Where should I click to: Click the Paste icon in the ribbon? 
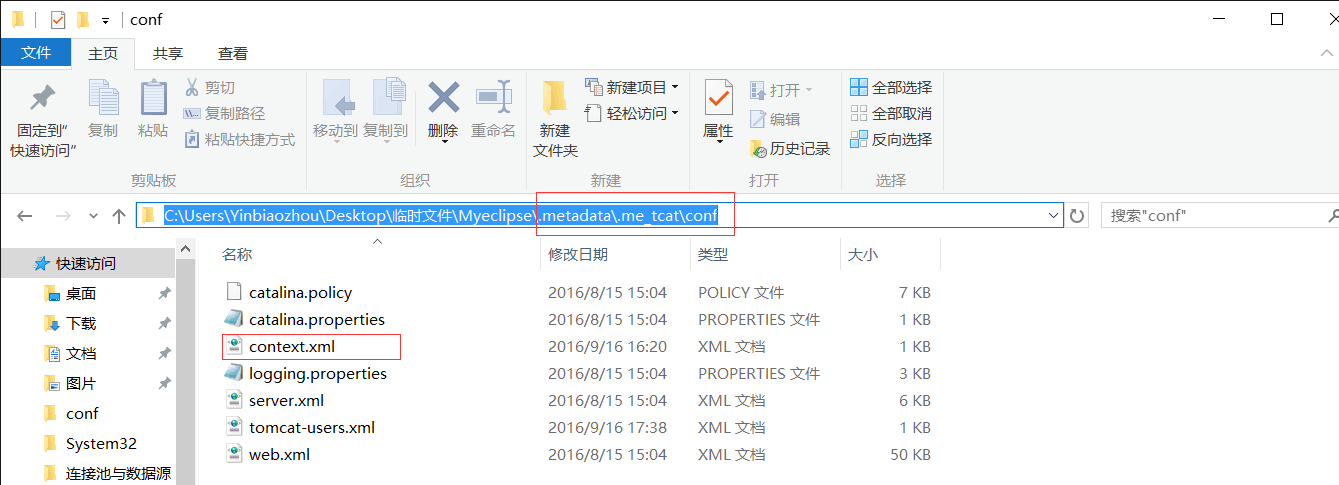click(x=153, y=97)
